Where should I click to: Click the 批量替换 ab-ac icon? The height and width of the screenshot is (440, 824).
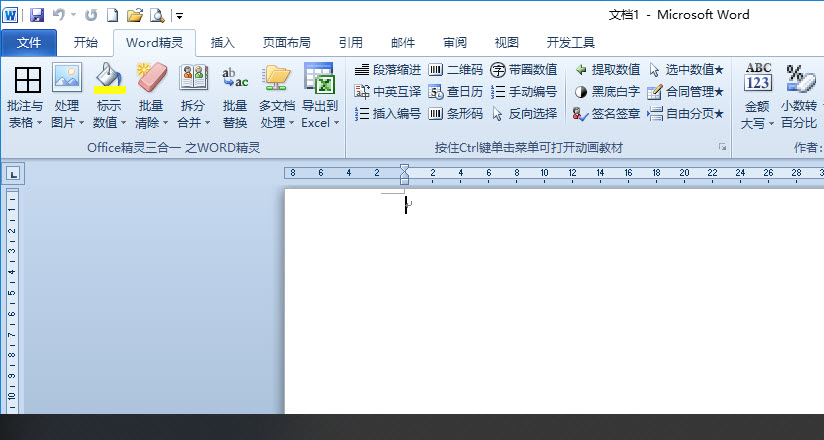pos(235,78)
